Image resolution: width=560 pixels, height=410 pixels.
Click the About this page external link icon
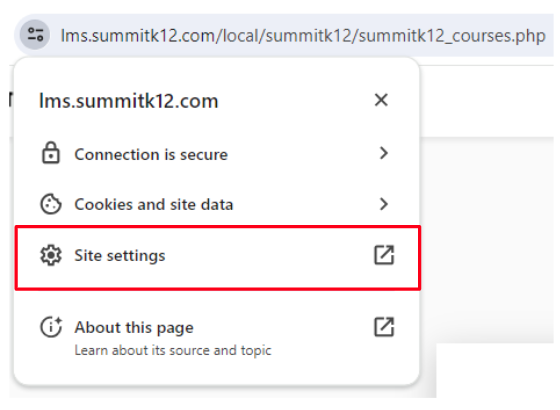pyautogui.click(x=384, y=327)
